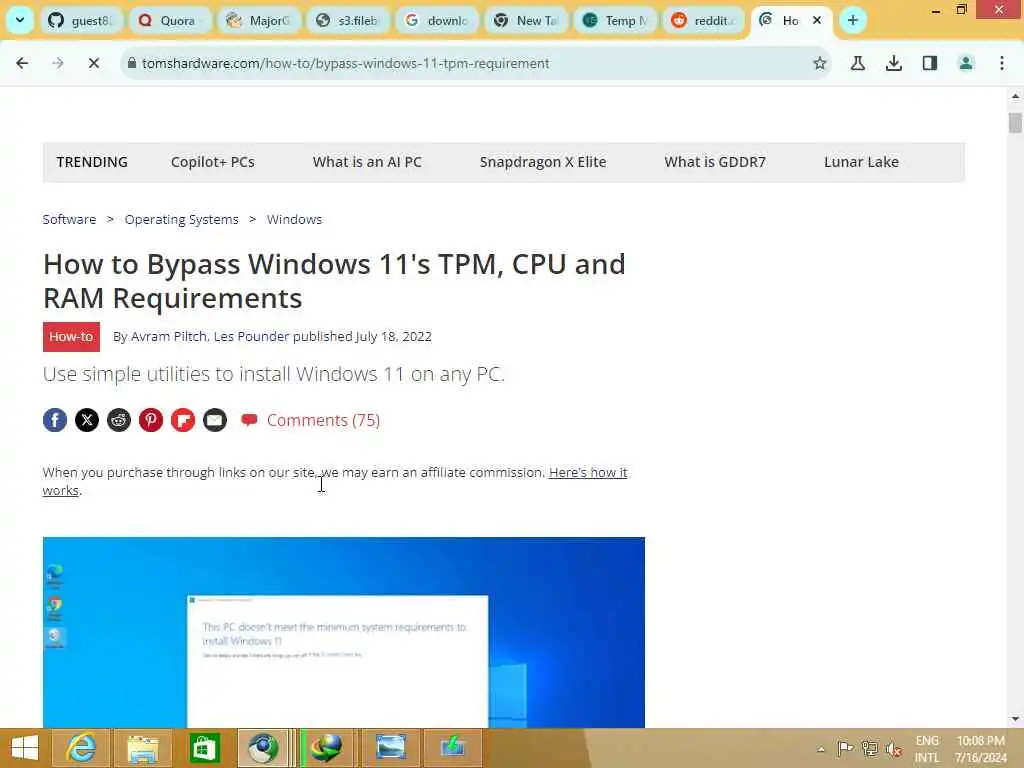Click the muted volume tray icon
This screenshot has width=1024, height=768.
coord(893,748)
